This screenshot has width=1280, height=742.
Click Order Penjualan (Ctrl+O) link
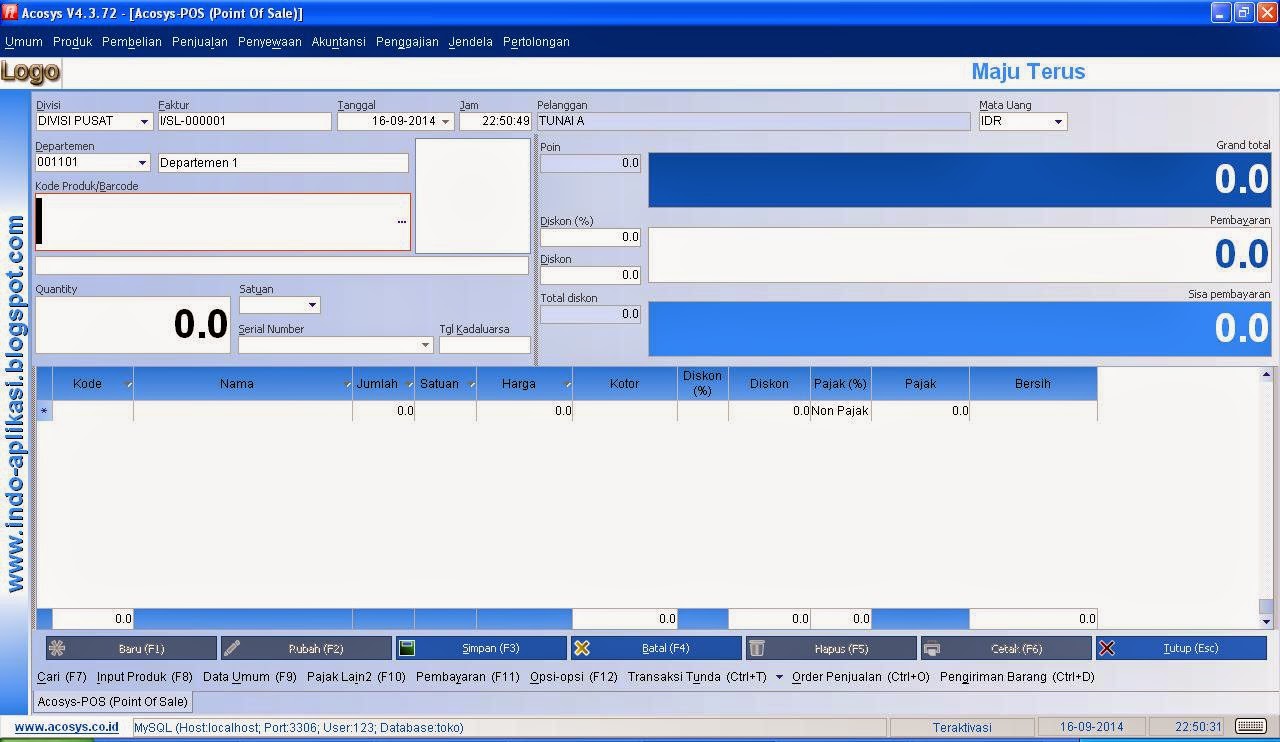coord(861,677)
